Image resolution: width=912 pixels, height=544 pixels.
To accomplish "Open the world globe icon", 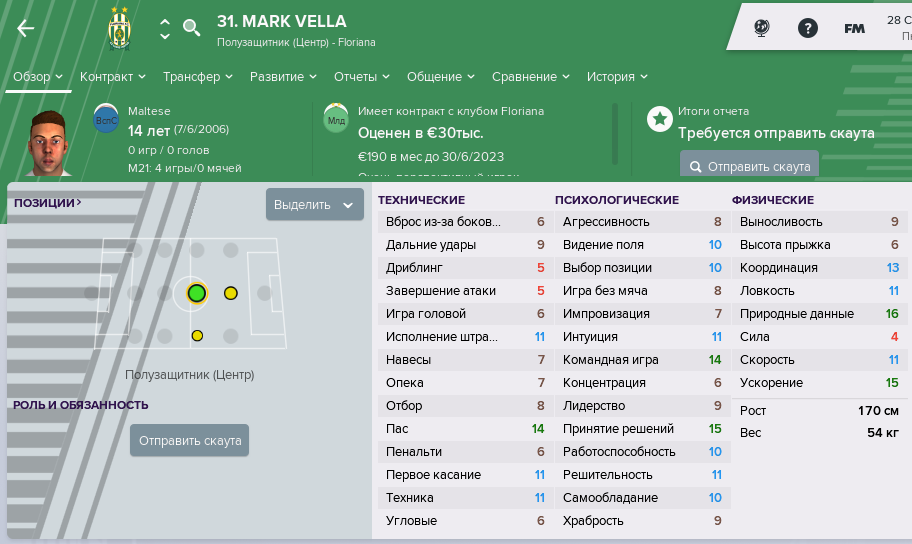I will pyautogui.click(x=761, y=28).
